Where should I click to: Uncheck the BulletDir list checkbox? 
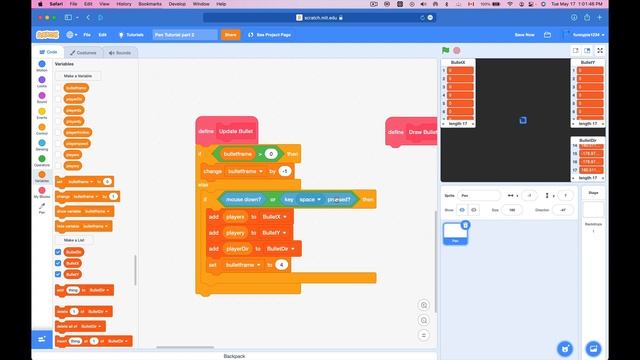pyautogui.click(x=58, y=252)
